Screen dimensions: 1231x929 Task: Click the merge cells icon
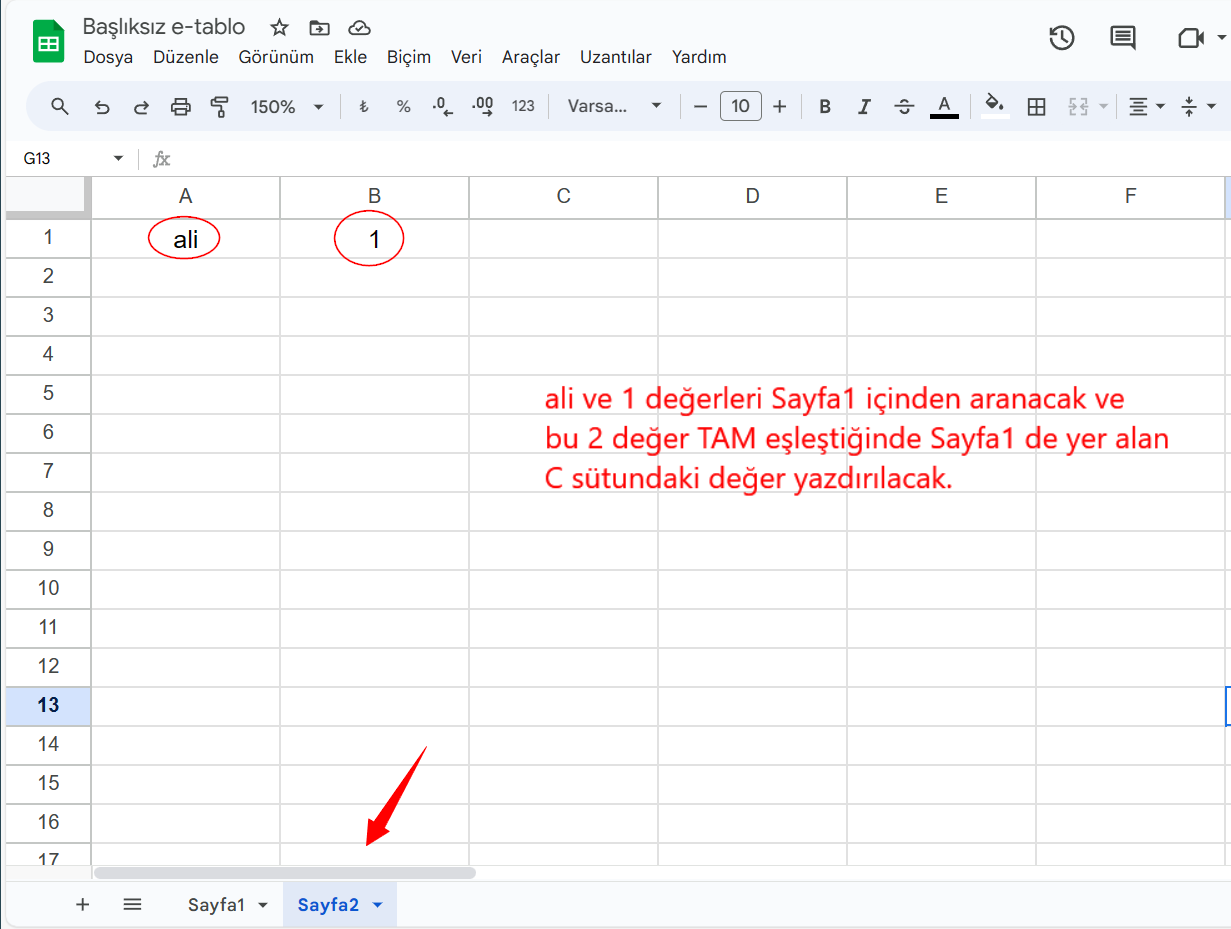point(1078,106)
